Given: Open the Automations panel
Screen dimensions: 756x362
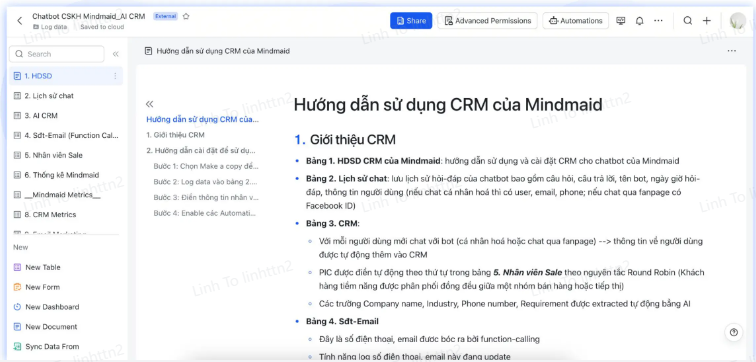Looking at the screenshot, I should pos(576,21).
